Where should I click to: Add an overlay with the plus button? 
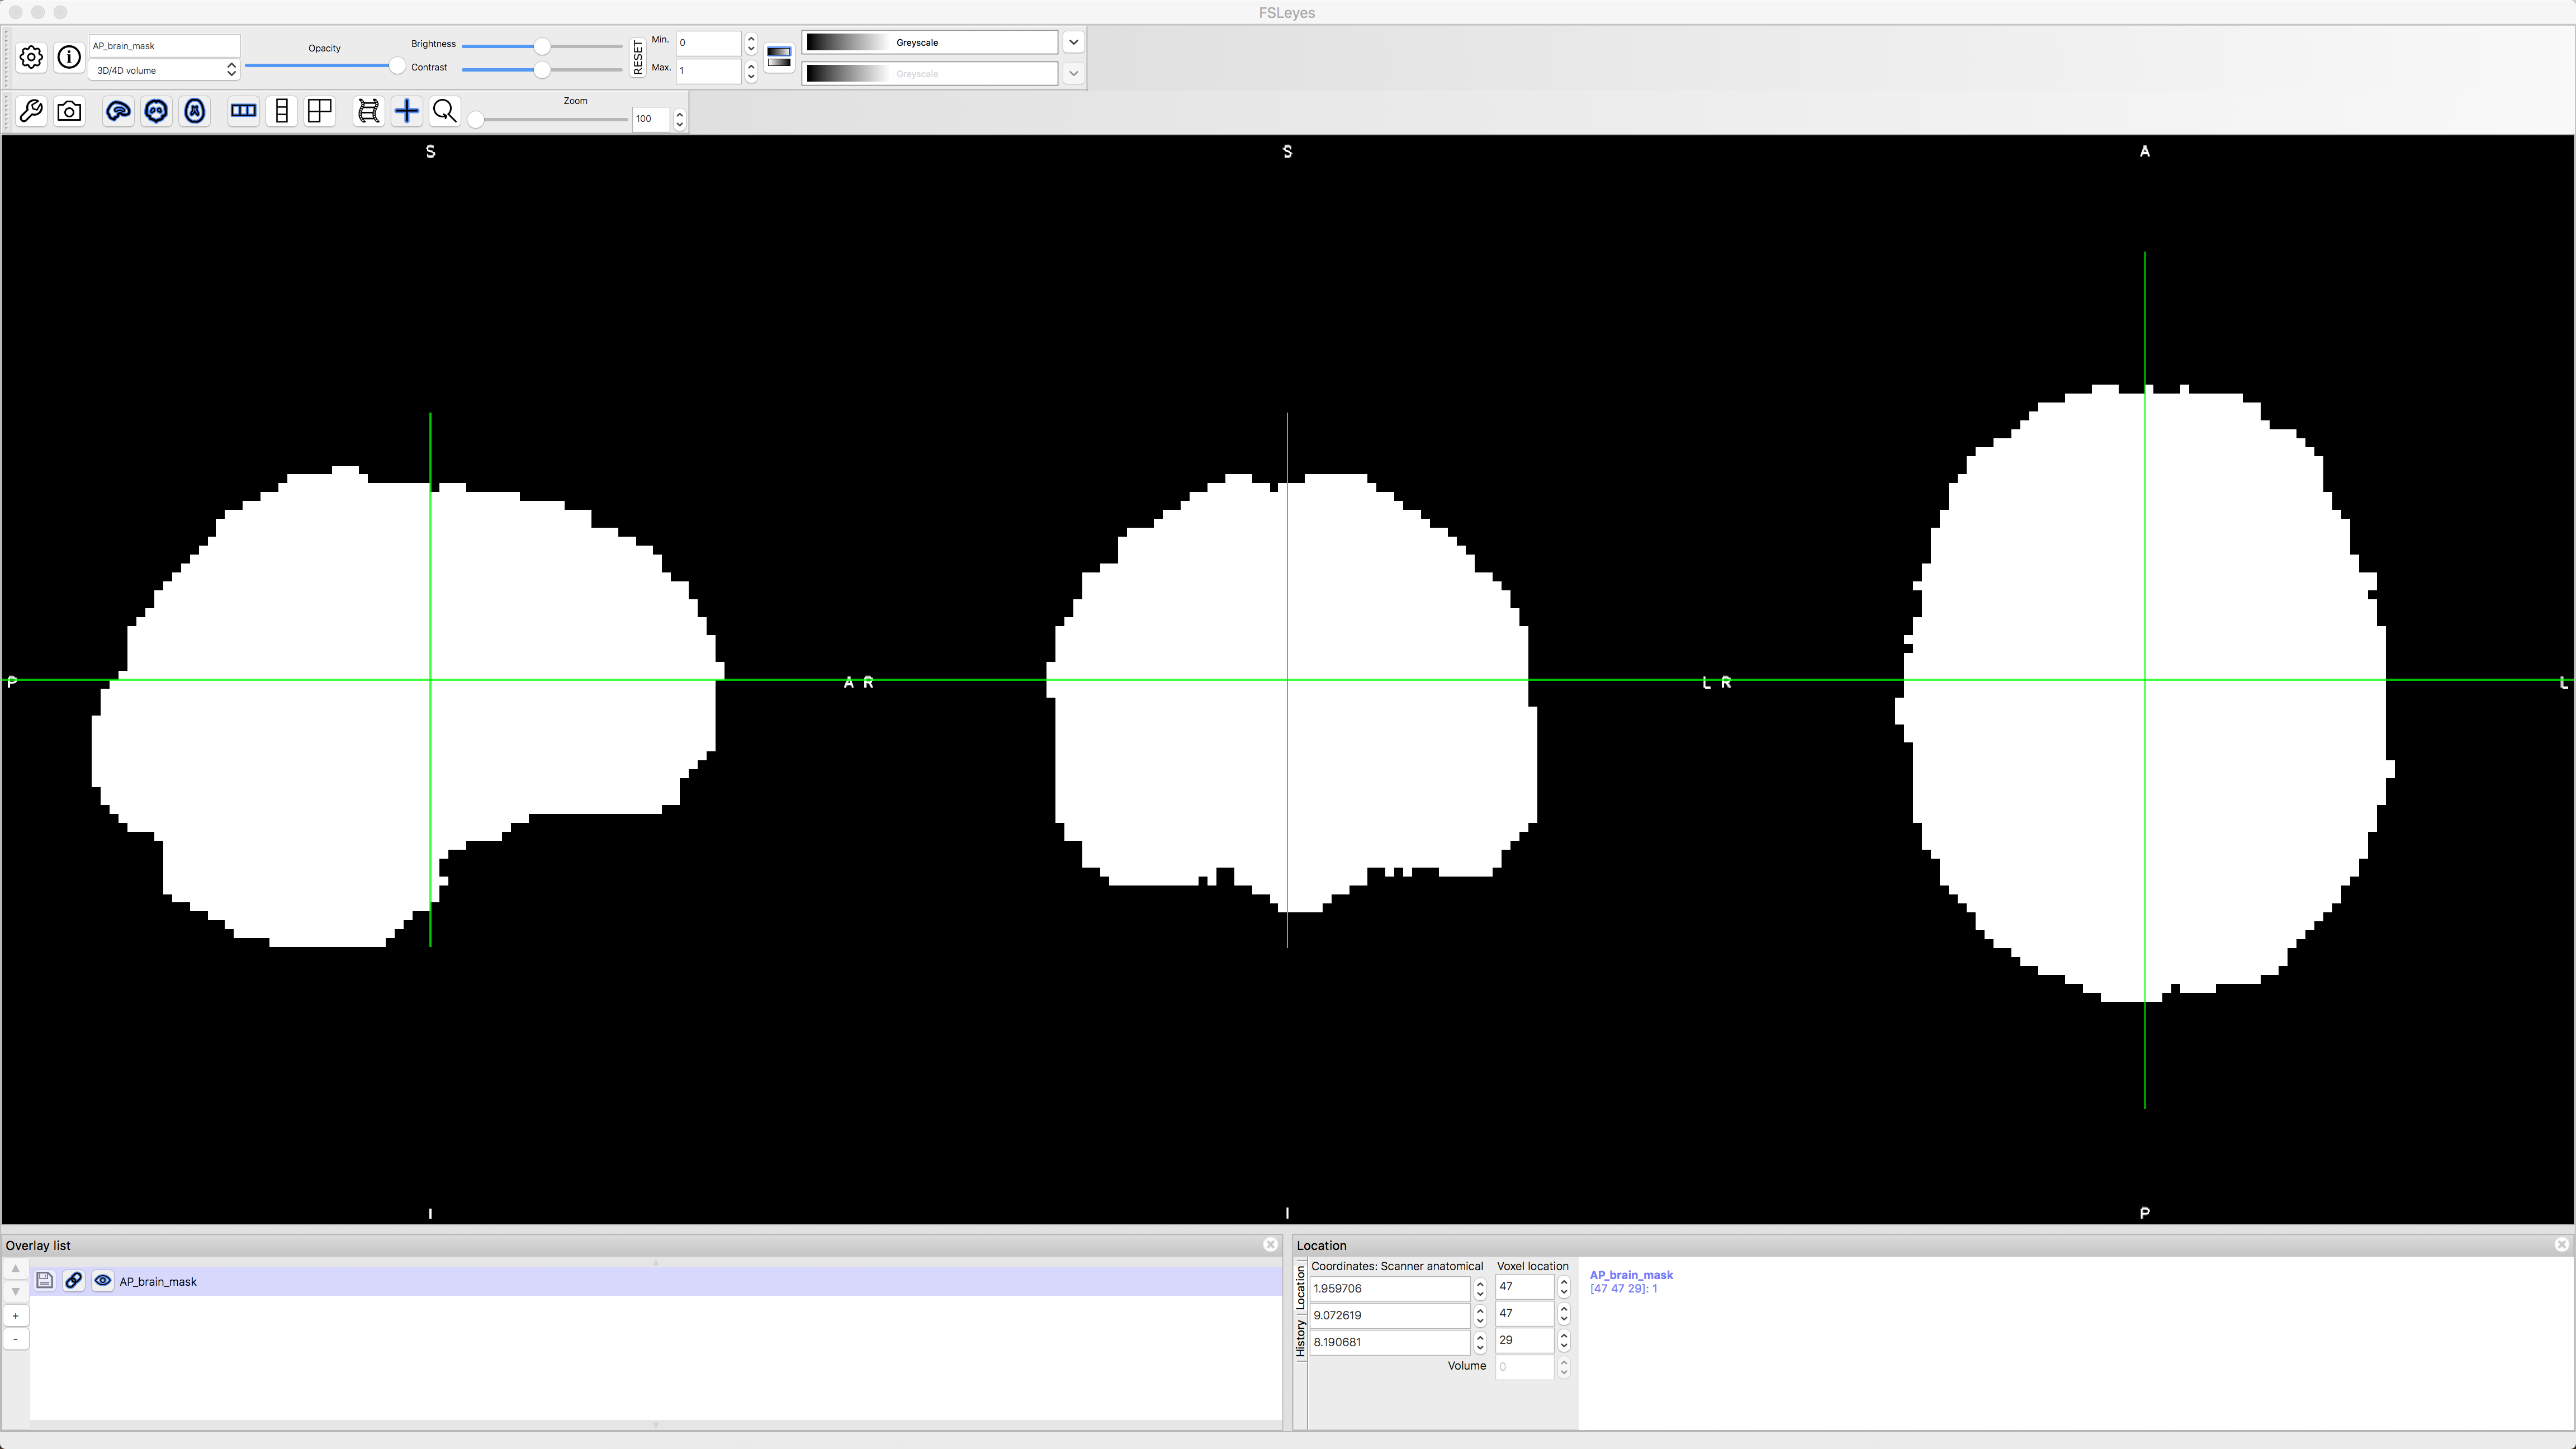click(15, 1316)
